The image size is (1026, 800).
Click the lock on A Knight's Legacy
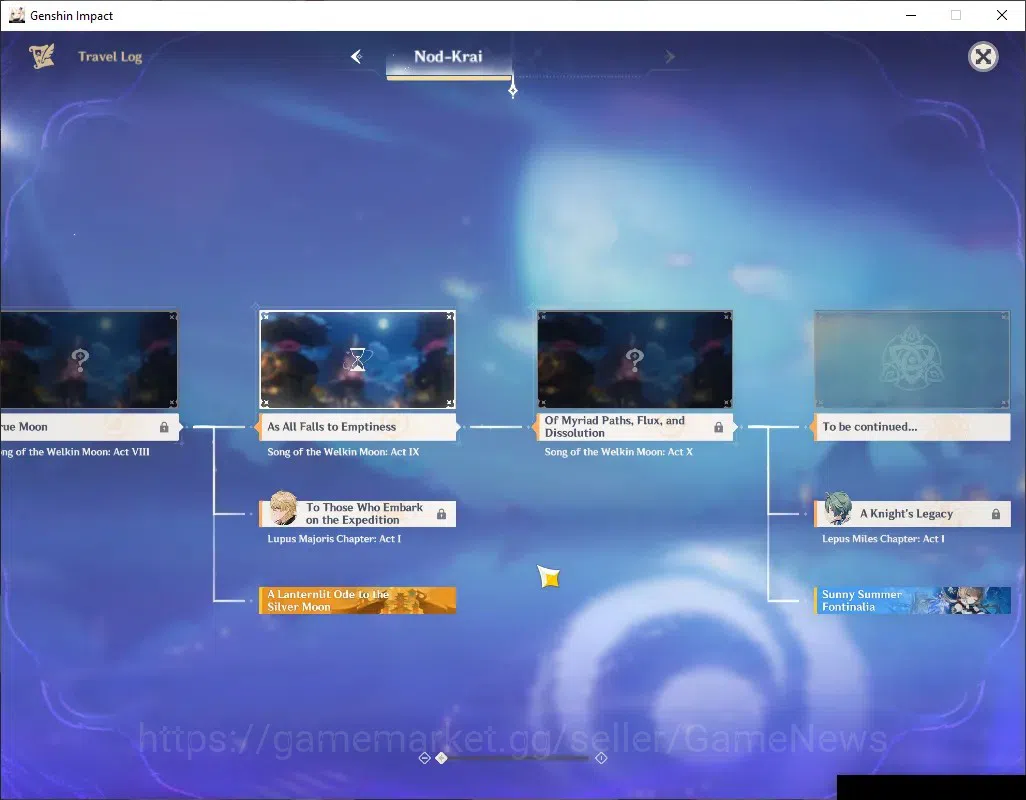click(x=996, y=514)
